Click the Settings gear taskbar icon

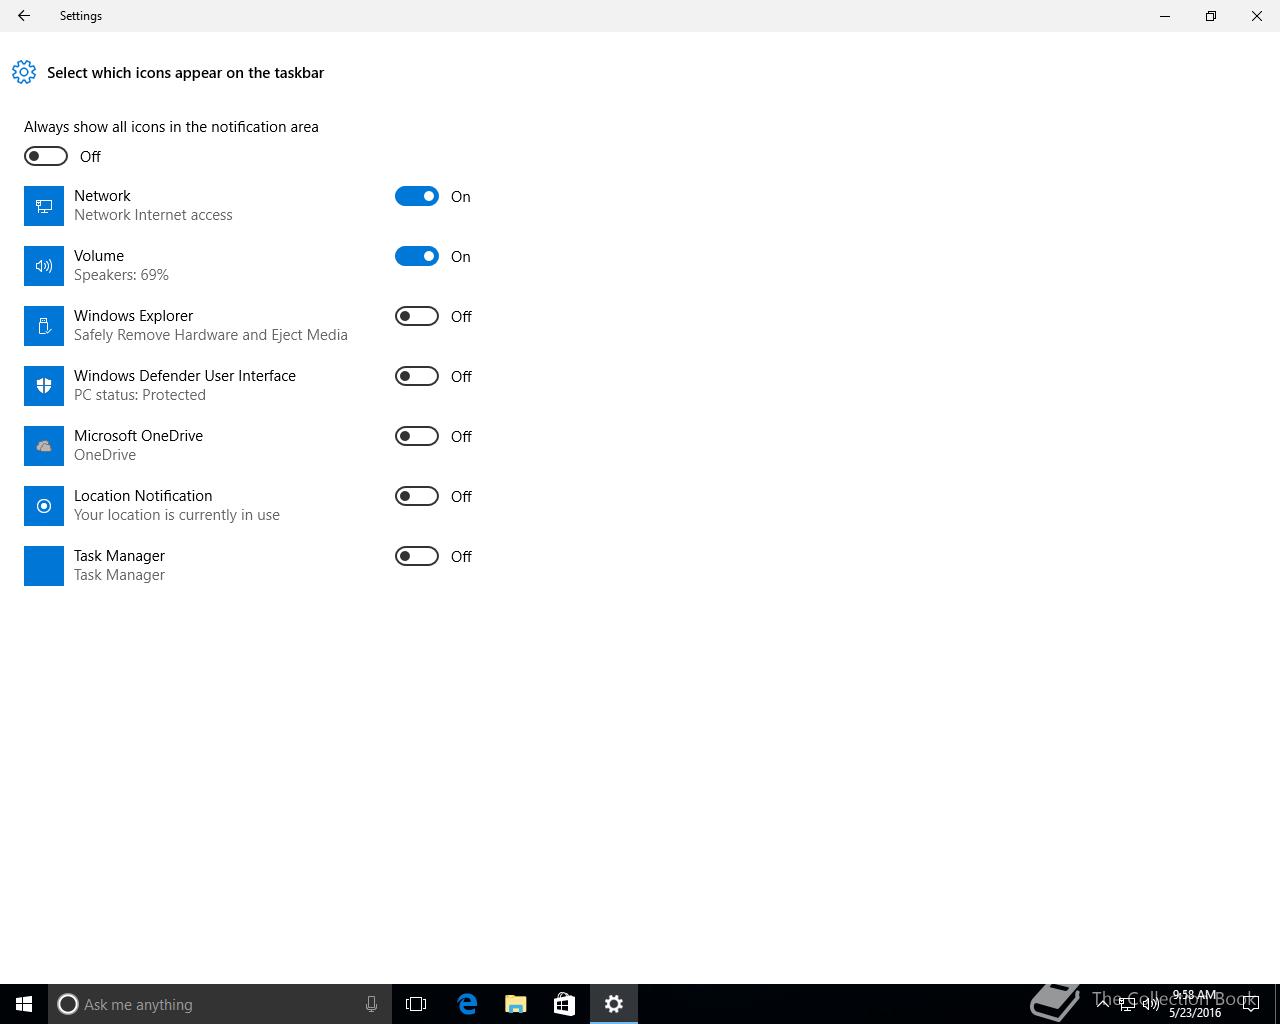coord(614,1004)
